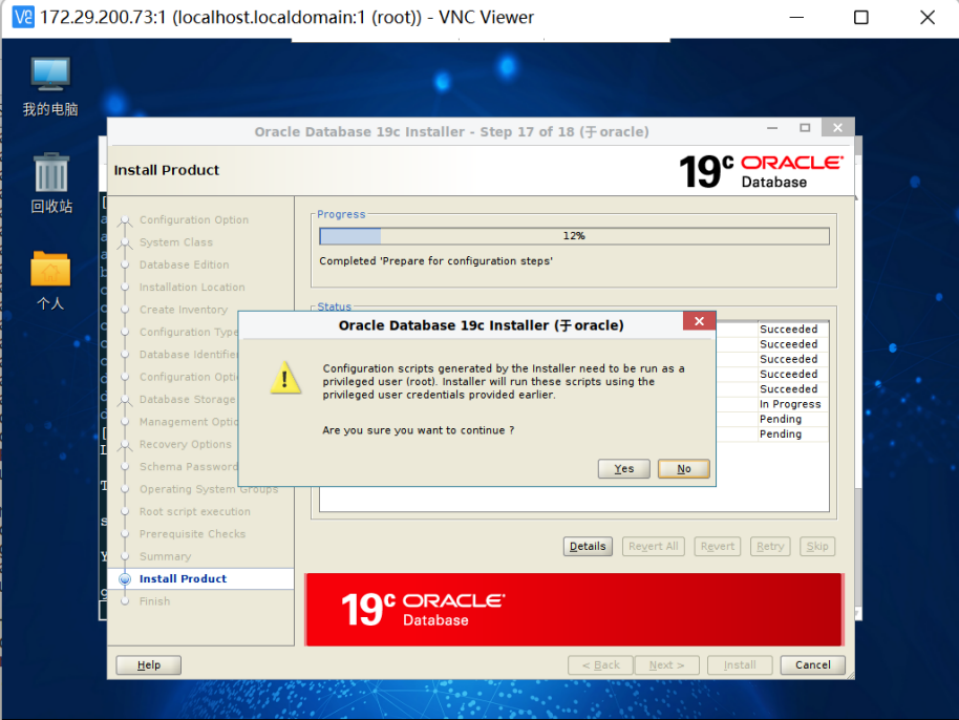Click the 12% installation progress bar
959x720 pixels.
click(x=573, y=236)
